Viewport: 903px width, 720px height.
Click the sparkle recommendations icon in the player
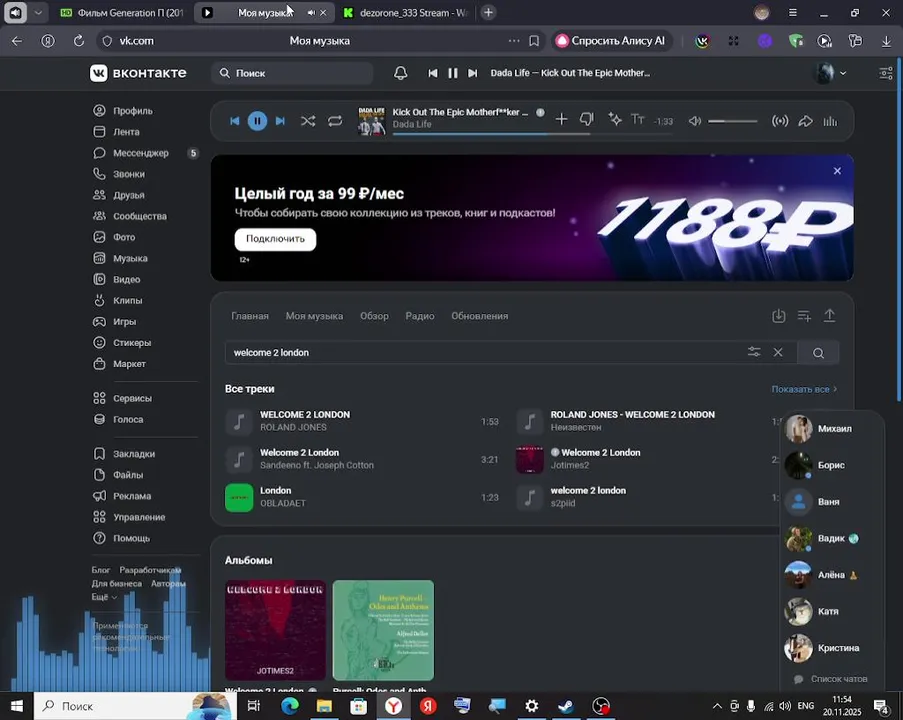coord(614,119)
